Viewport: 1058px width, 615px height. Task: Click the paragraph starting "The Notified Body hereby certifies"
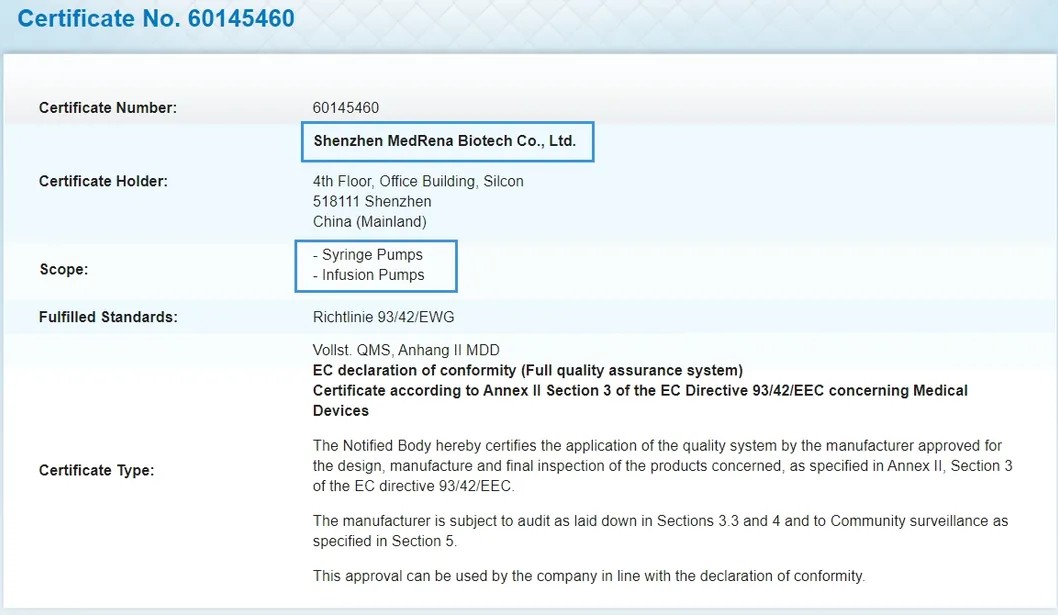[660, 465]
